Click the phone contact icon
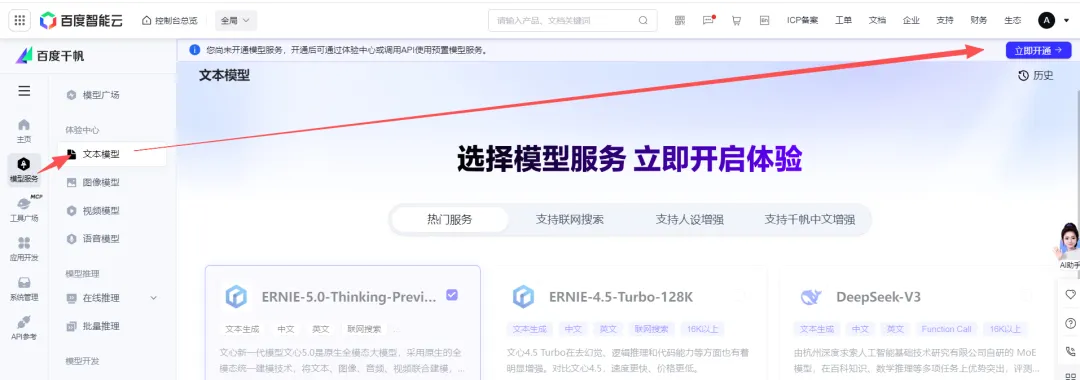 point(1070,351)
